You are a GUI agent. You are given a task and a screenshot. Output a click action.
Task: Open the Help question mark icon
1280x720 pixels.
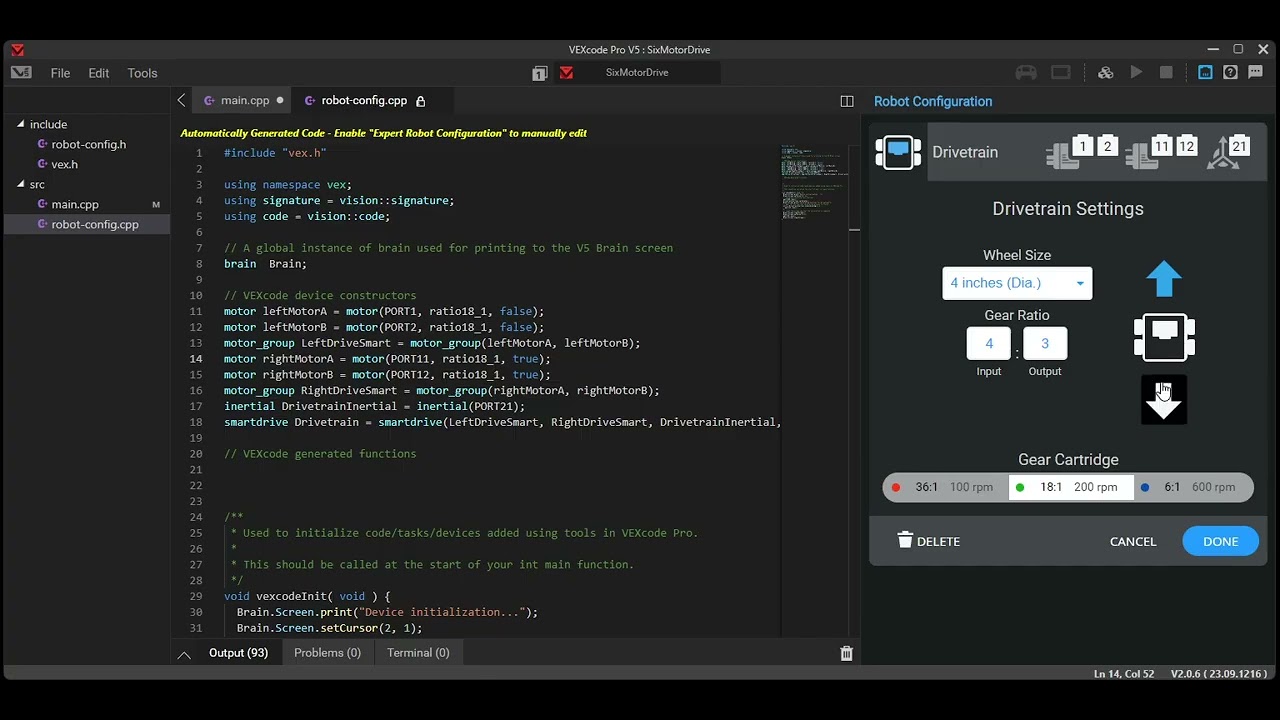1231,72
